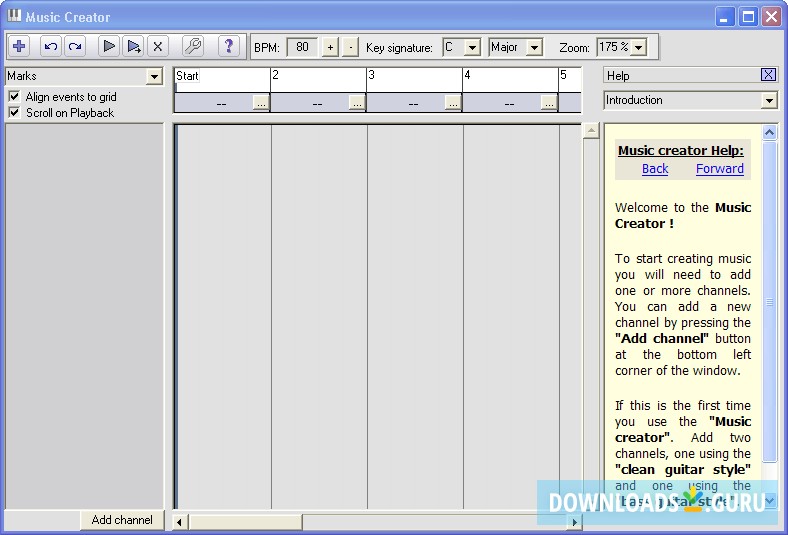The height and width of the screenshot is (535, 788).
Task: Click the blue plus New toolbar icon
Action: 19,46
